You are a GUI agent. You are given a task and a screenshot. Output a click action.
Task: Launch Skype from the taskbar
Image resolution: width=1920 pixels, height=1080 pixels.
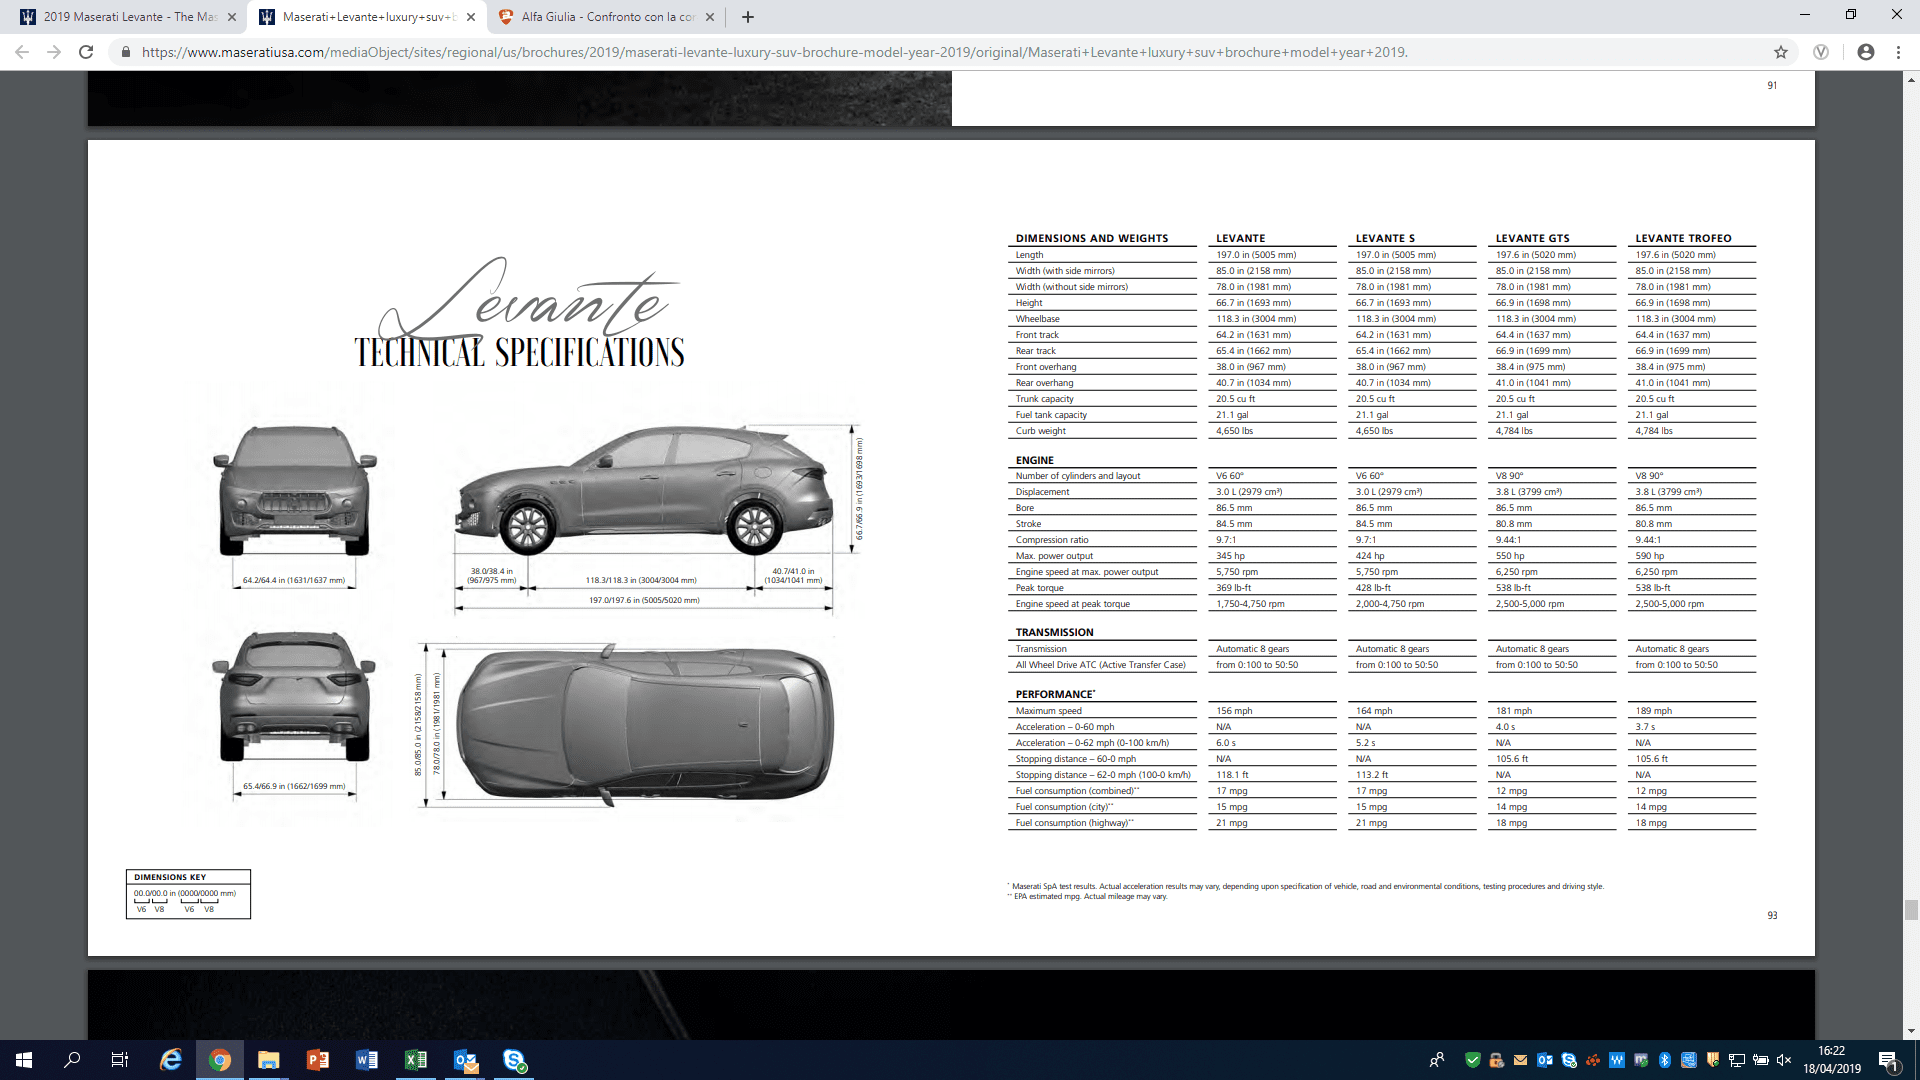(514, 1060)
